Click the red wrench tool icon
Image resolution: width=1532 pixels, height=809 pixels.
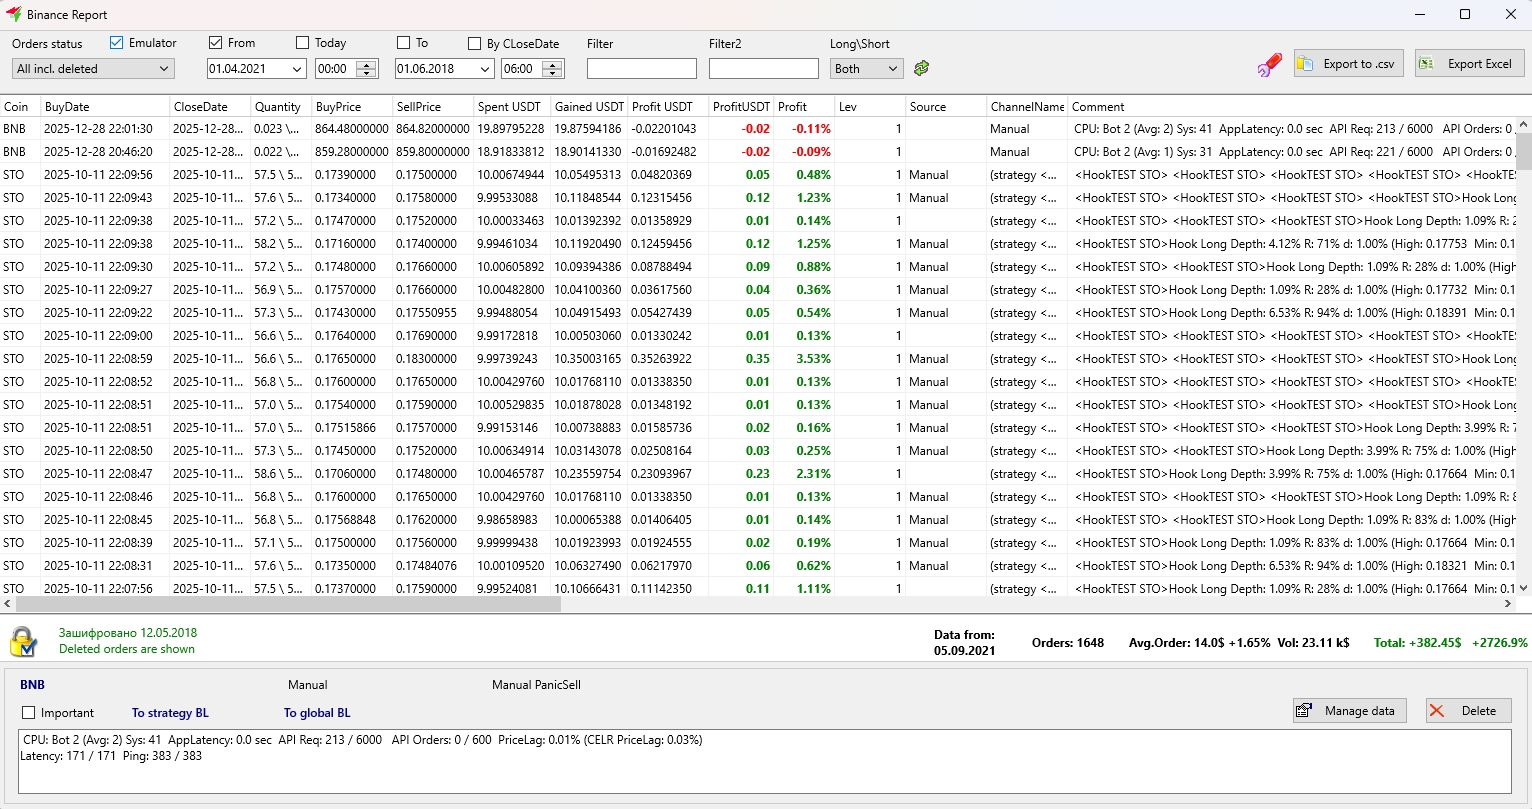pyautogui.click(x=1269, y=65)
